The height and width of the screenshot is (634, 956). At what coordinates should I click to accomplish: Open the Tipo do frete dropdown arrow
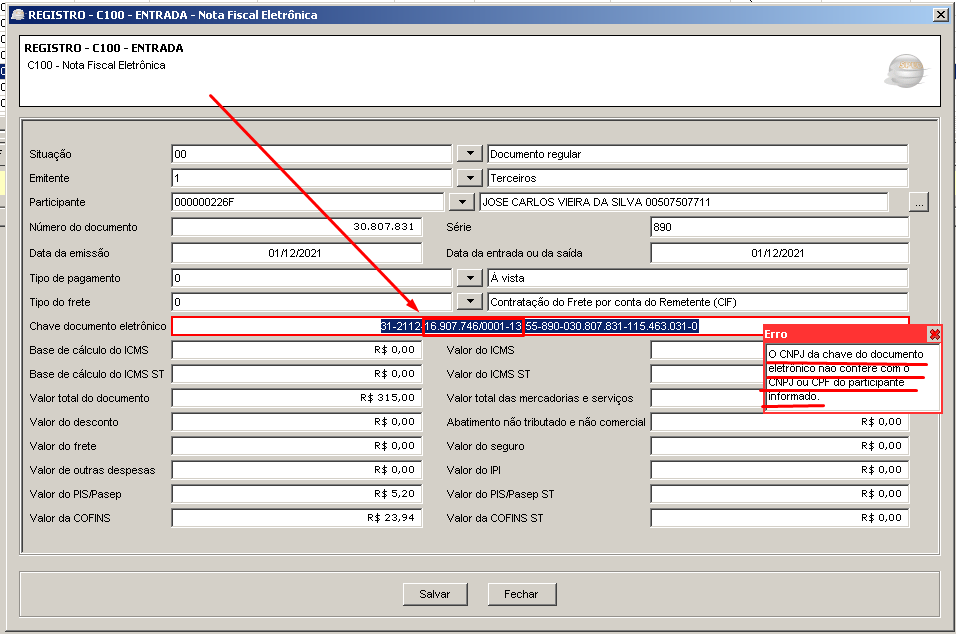(x=469, y=302)
